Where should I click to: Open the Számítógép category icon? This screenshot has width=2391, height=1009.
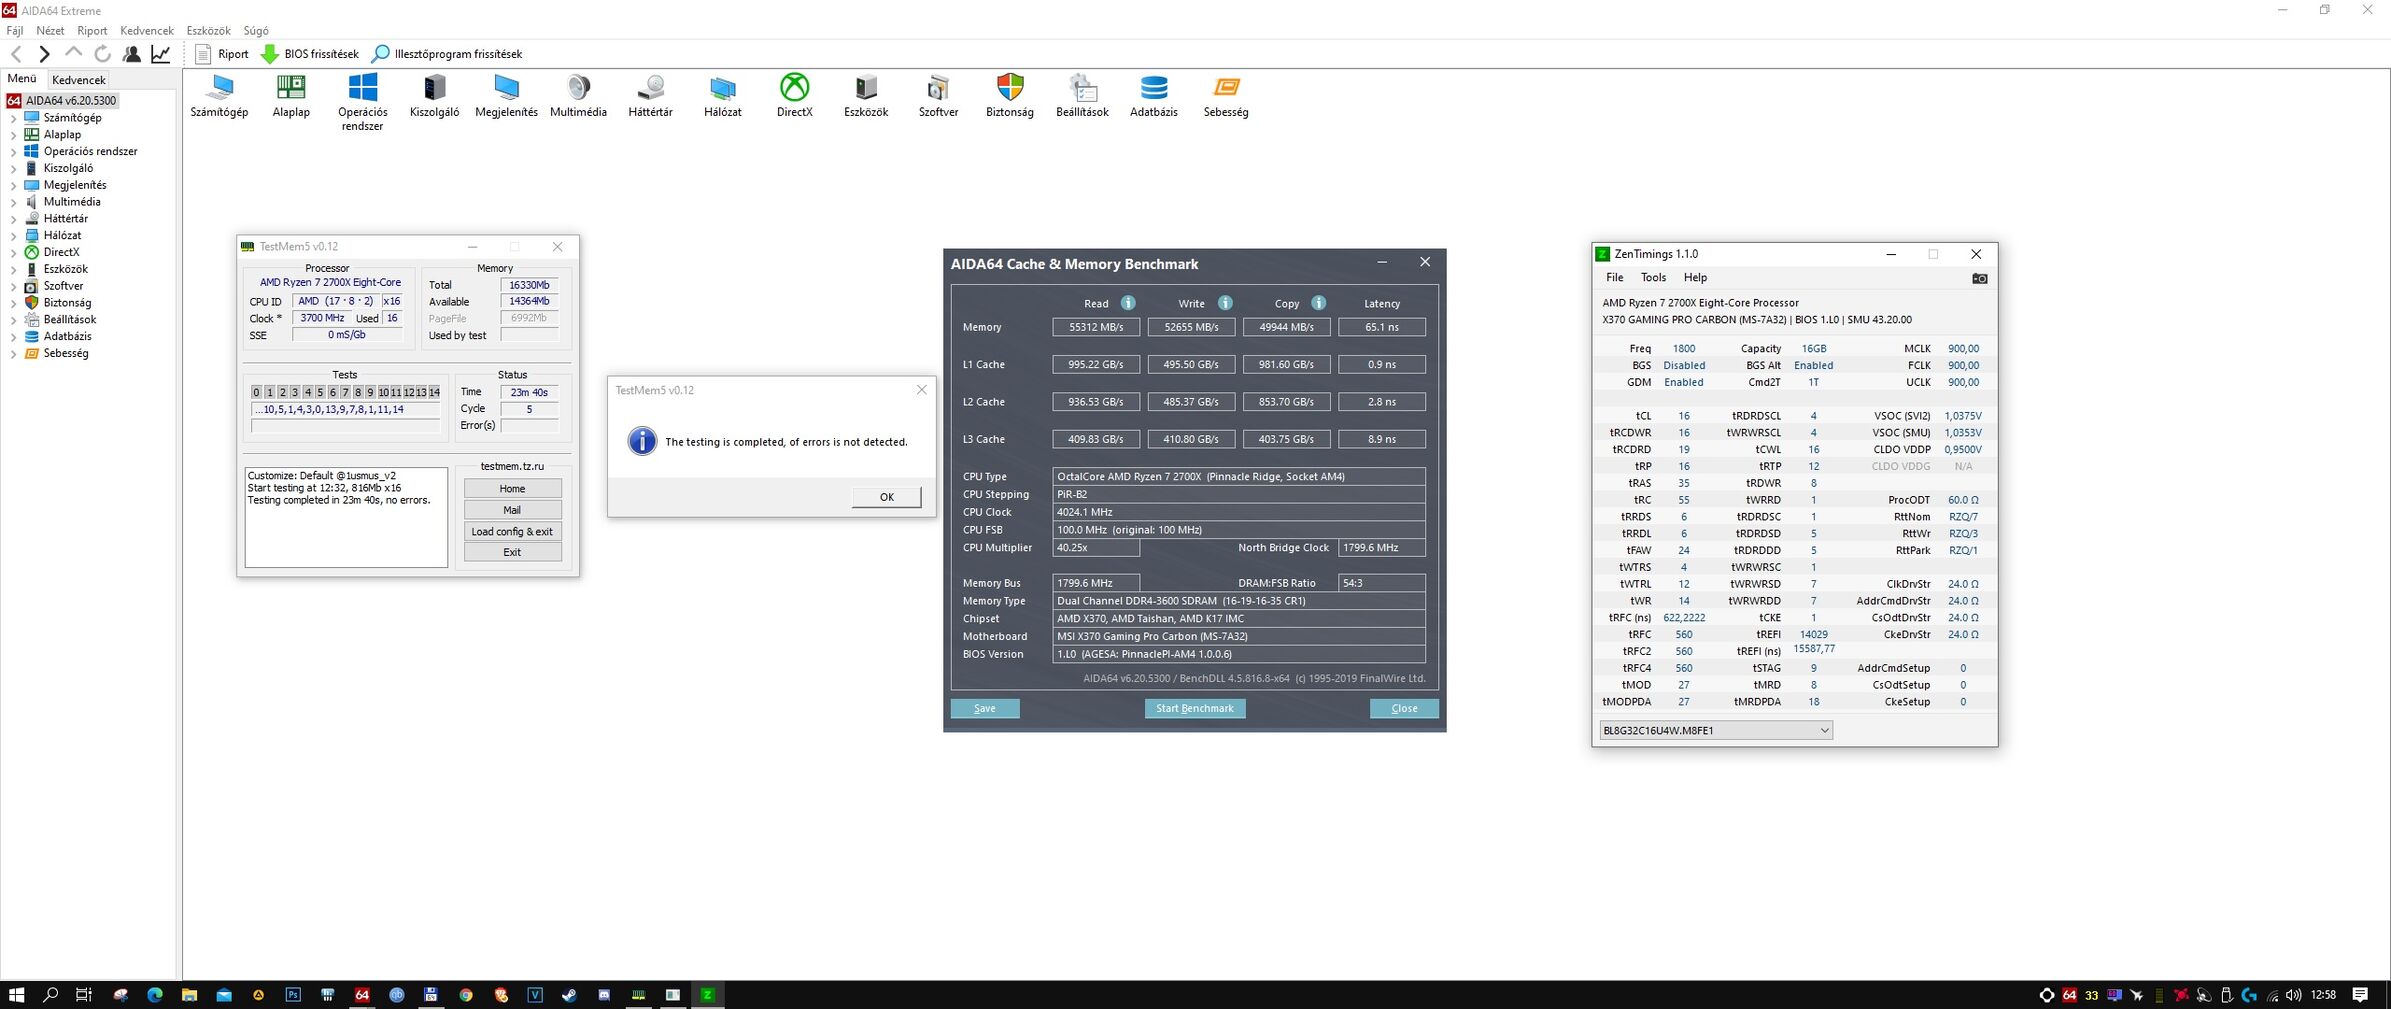pyautogui.click(x=219, y=96)
